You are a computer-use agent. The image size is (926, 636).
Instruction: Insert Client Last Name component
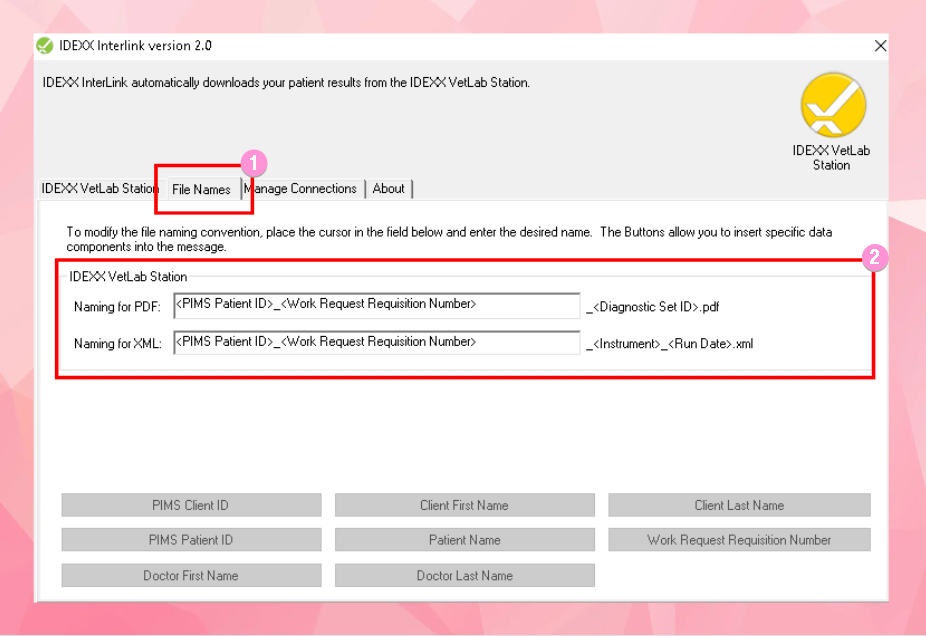(739, 505)
